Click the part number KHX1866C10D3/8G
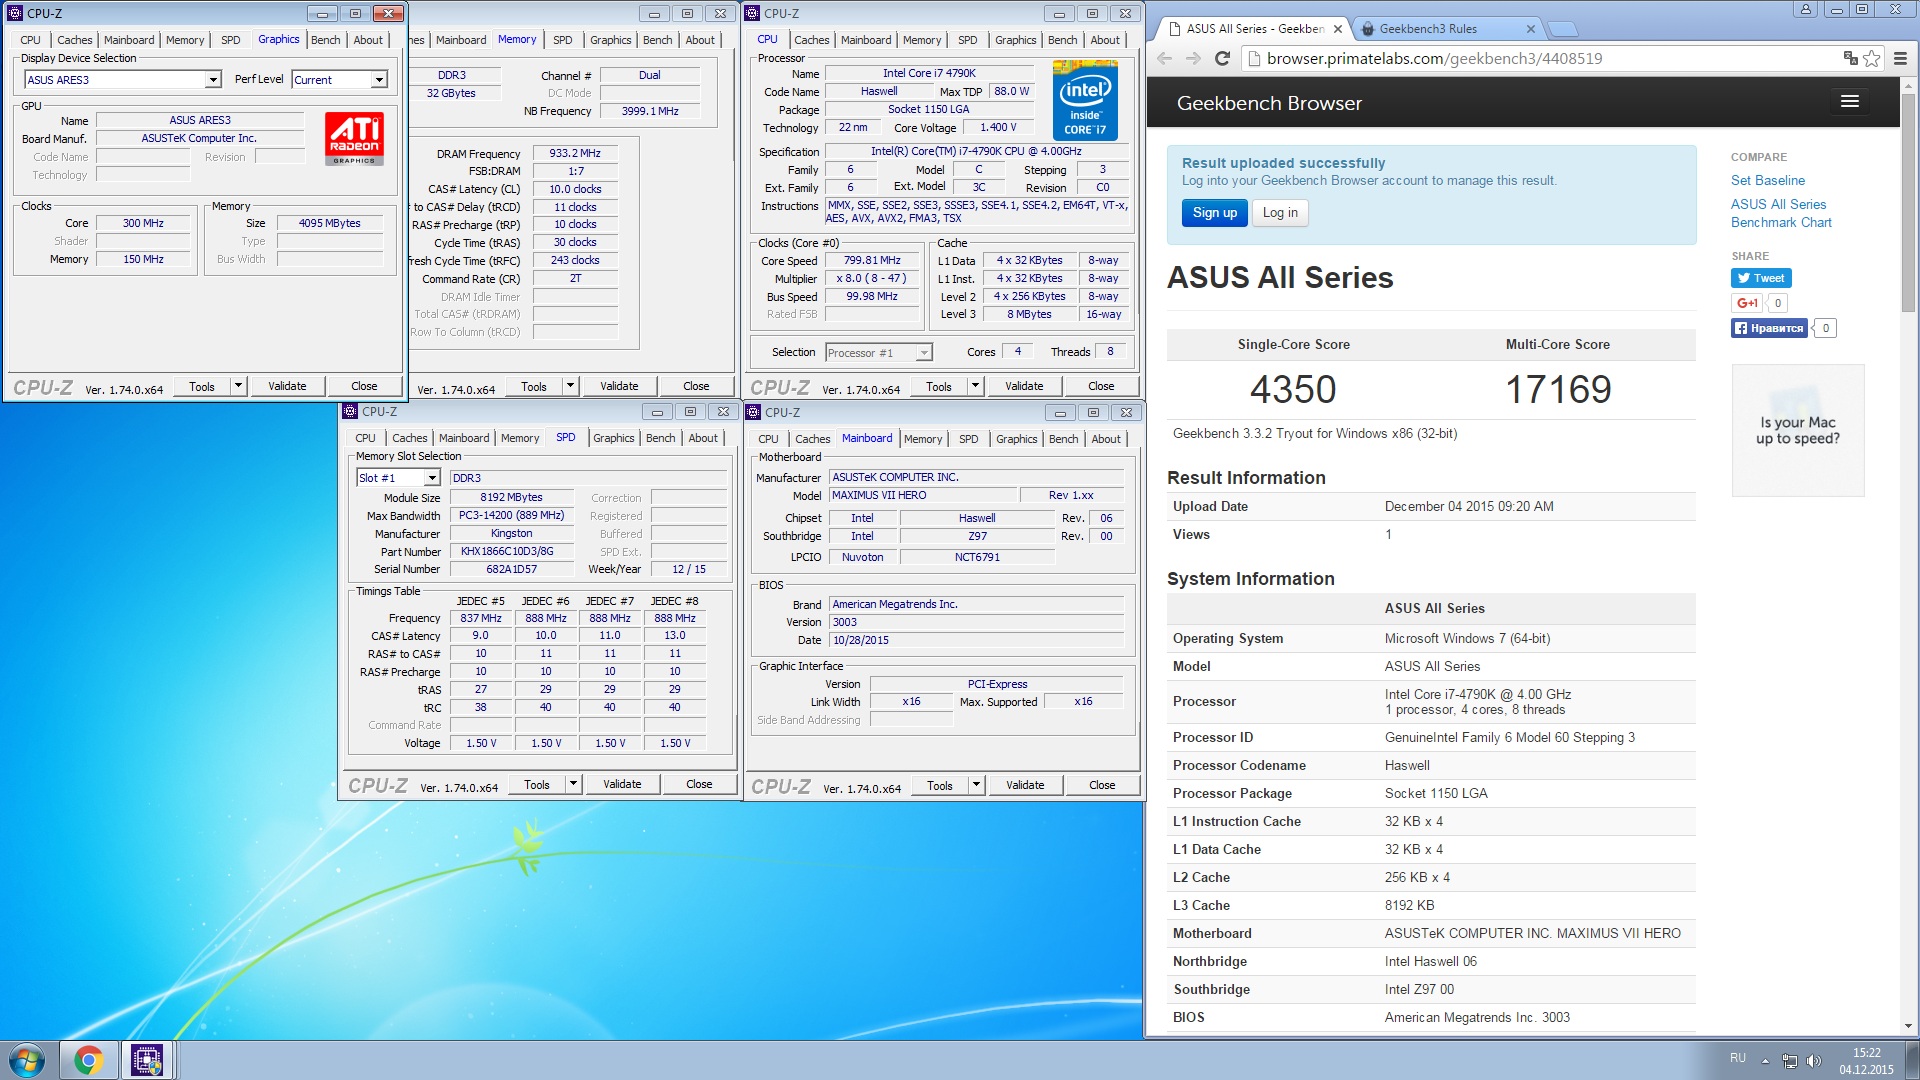1920x1080 pixels. point(511,551)
